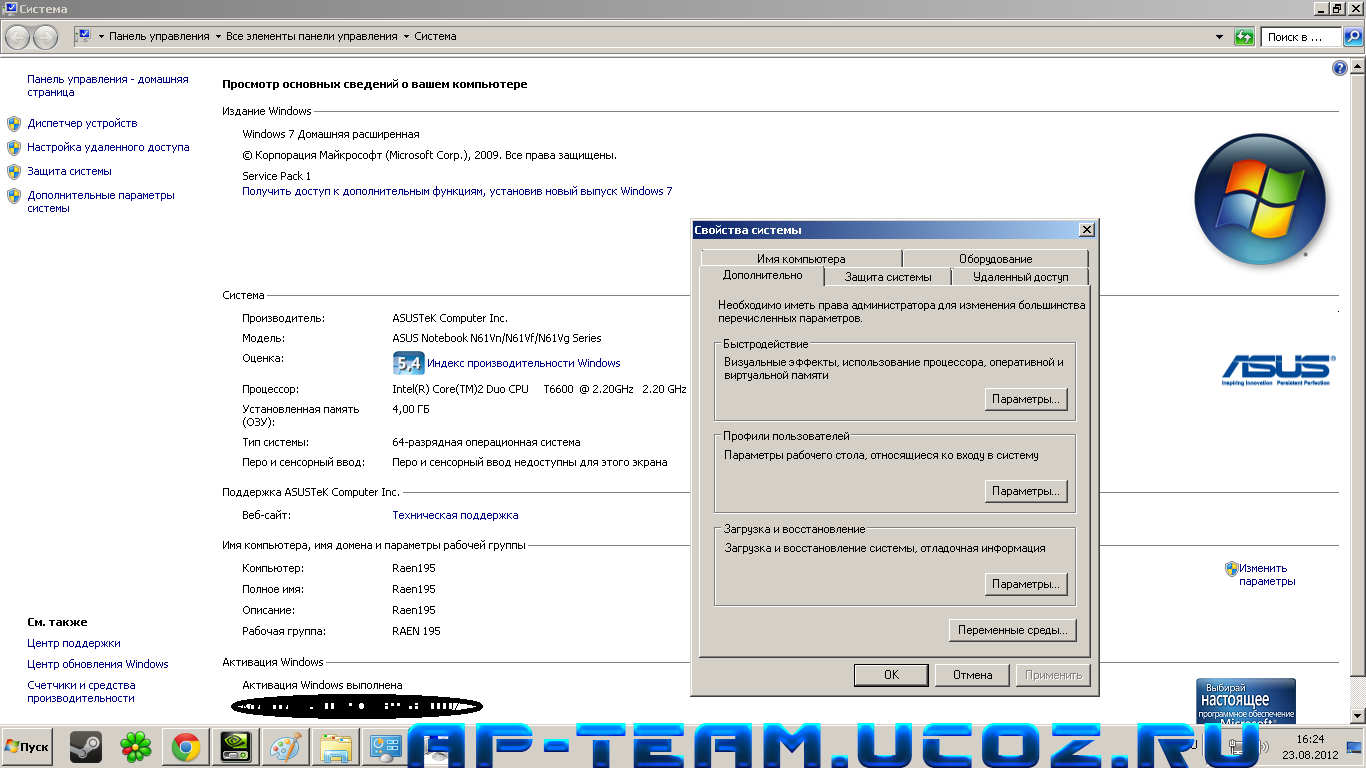
Task: Open Параметры under Быстродействие
Action: (1025, 399)
